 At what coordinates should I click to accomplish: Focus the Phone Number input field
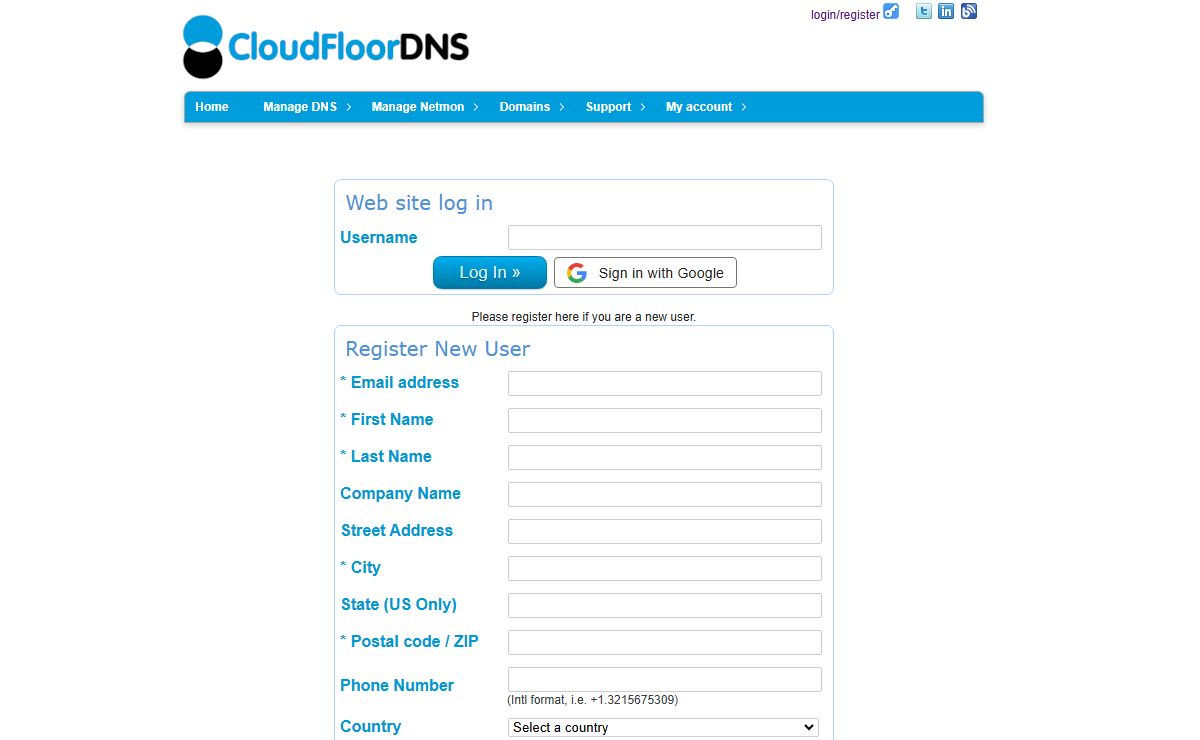(665, 679)
